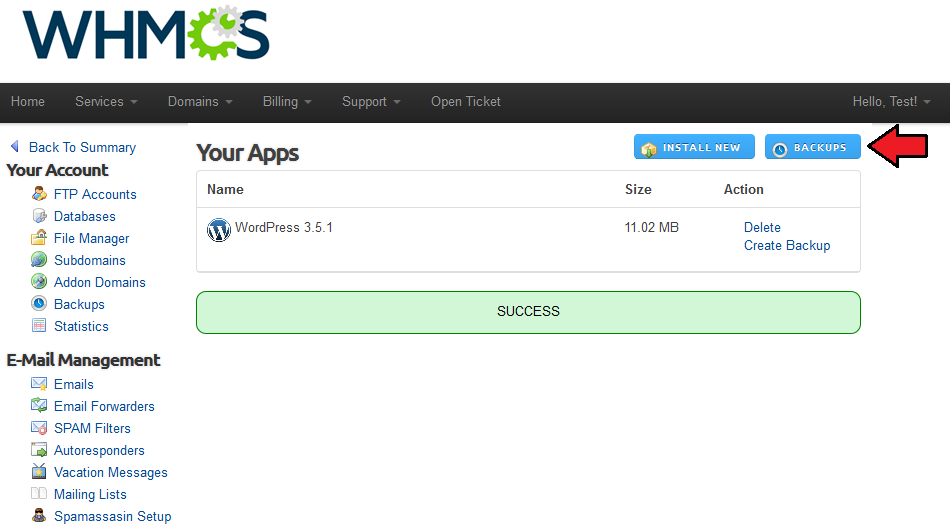Image resolution: width=950 pixels, height=532 pixels.
Task: Open SPAM Filters link
Action: pos(92,428)
